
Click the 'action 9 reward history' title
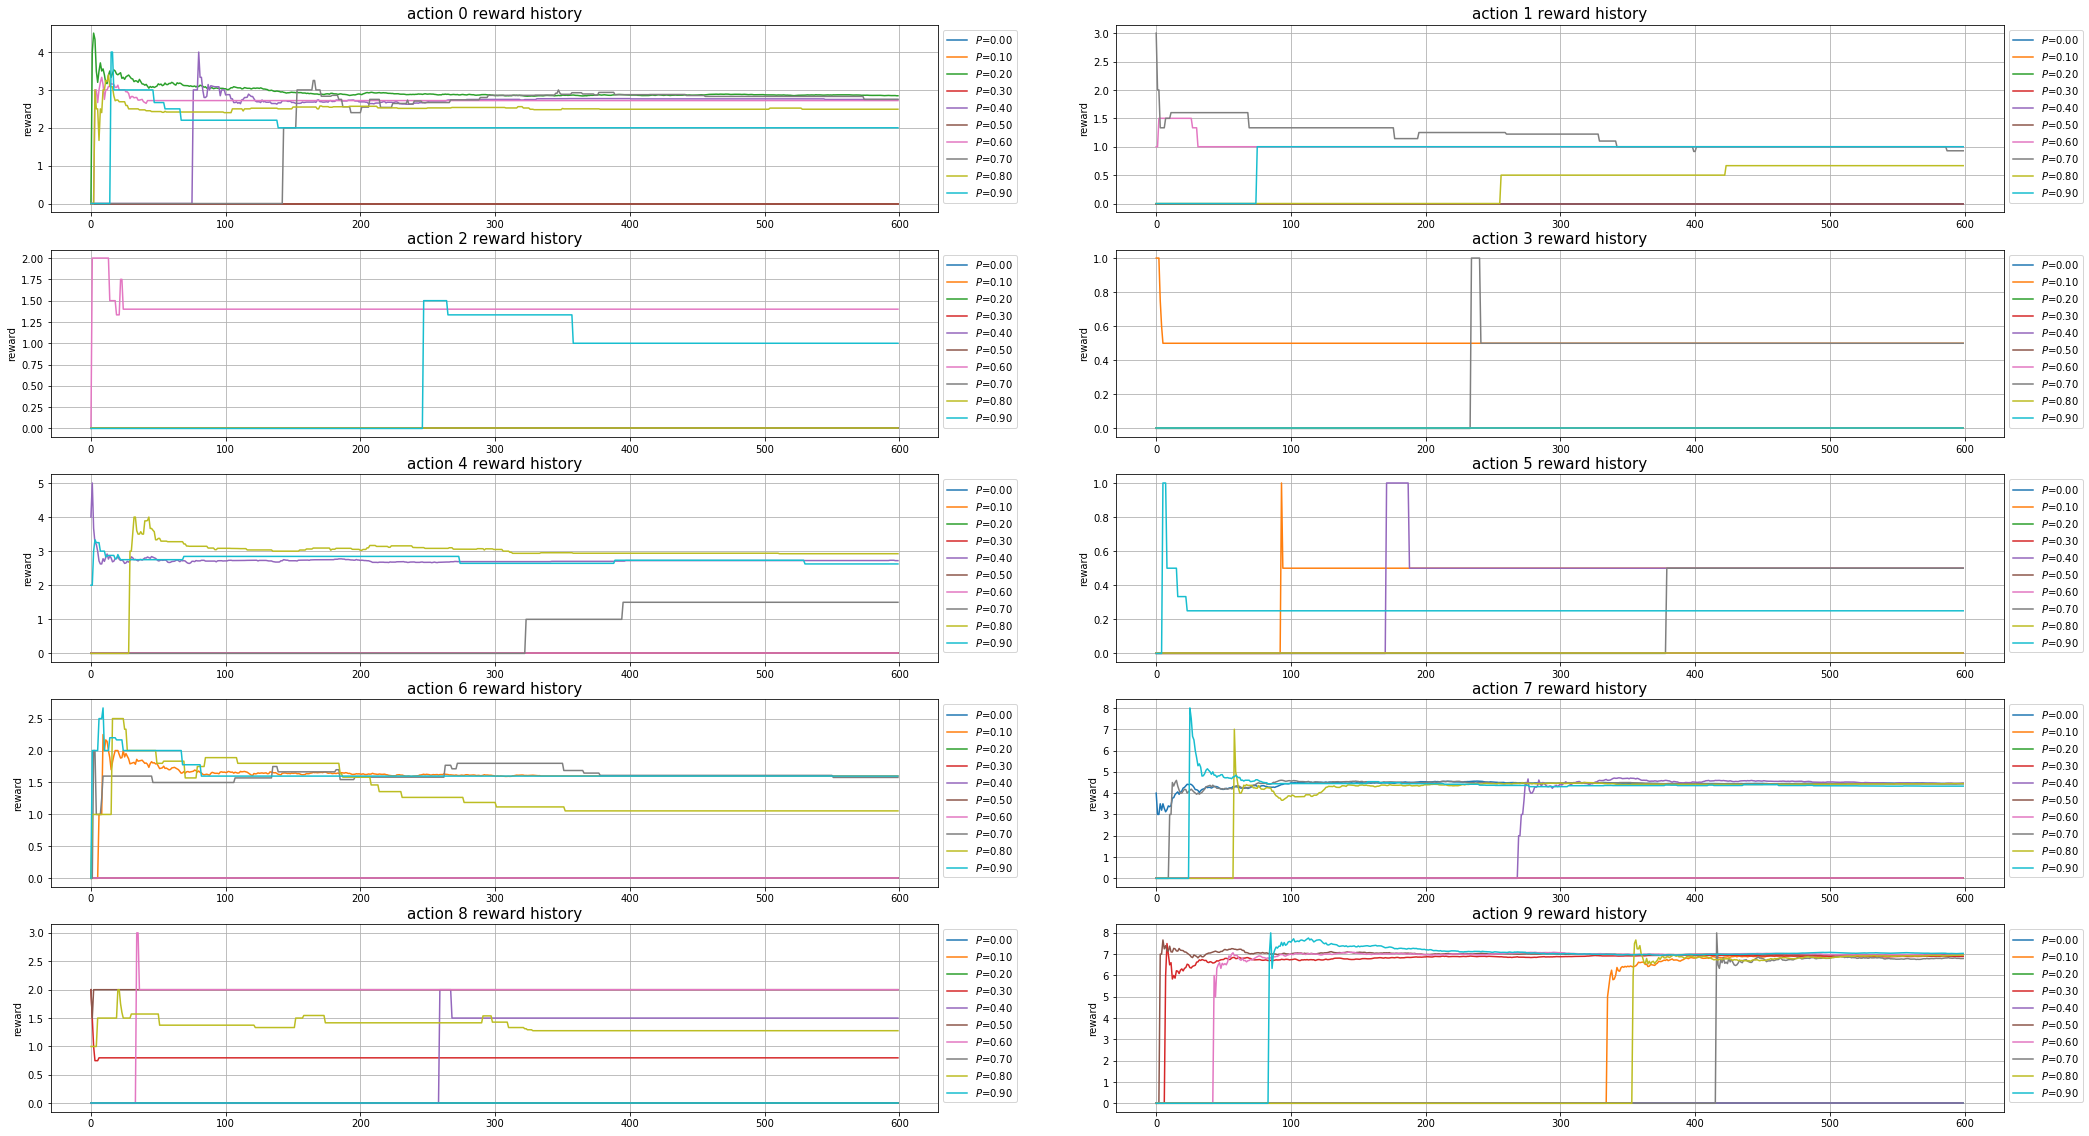pyautogui.click(x=1559, y=914)
